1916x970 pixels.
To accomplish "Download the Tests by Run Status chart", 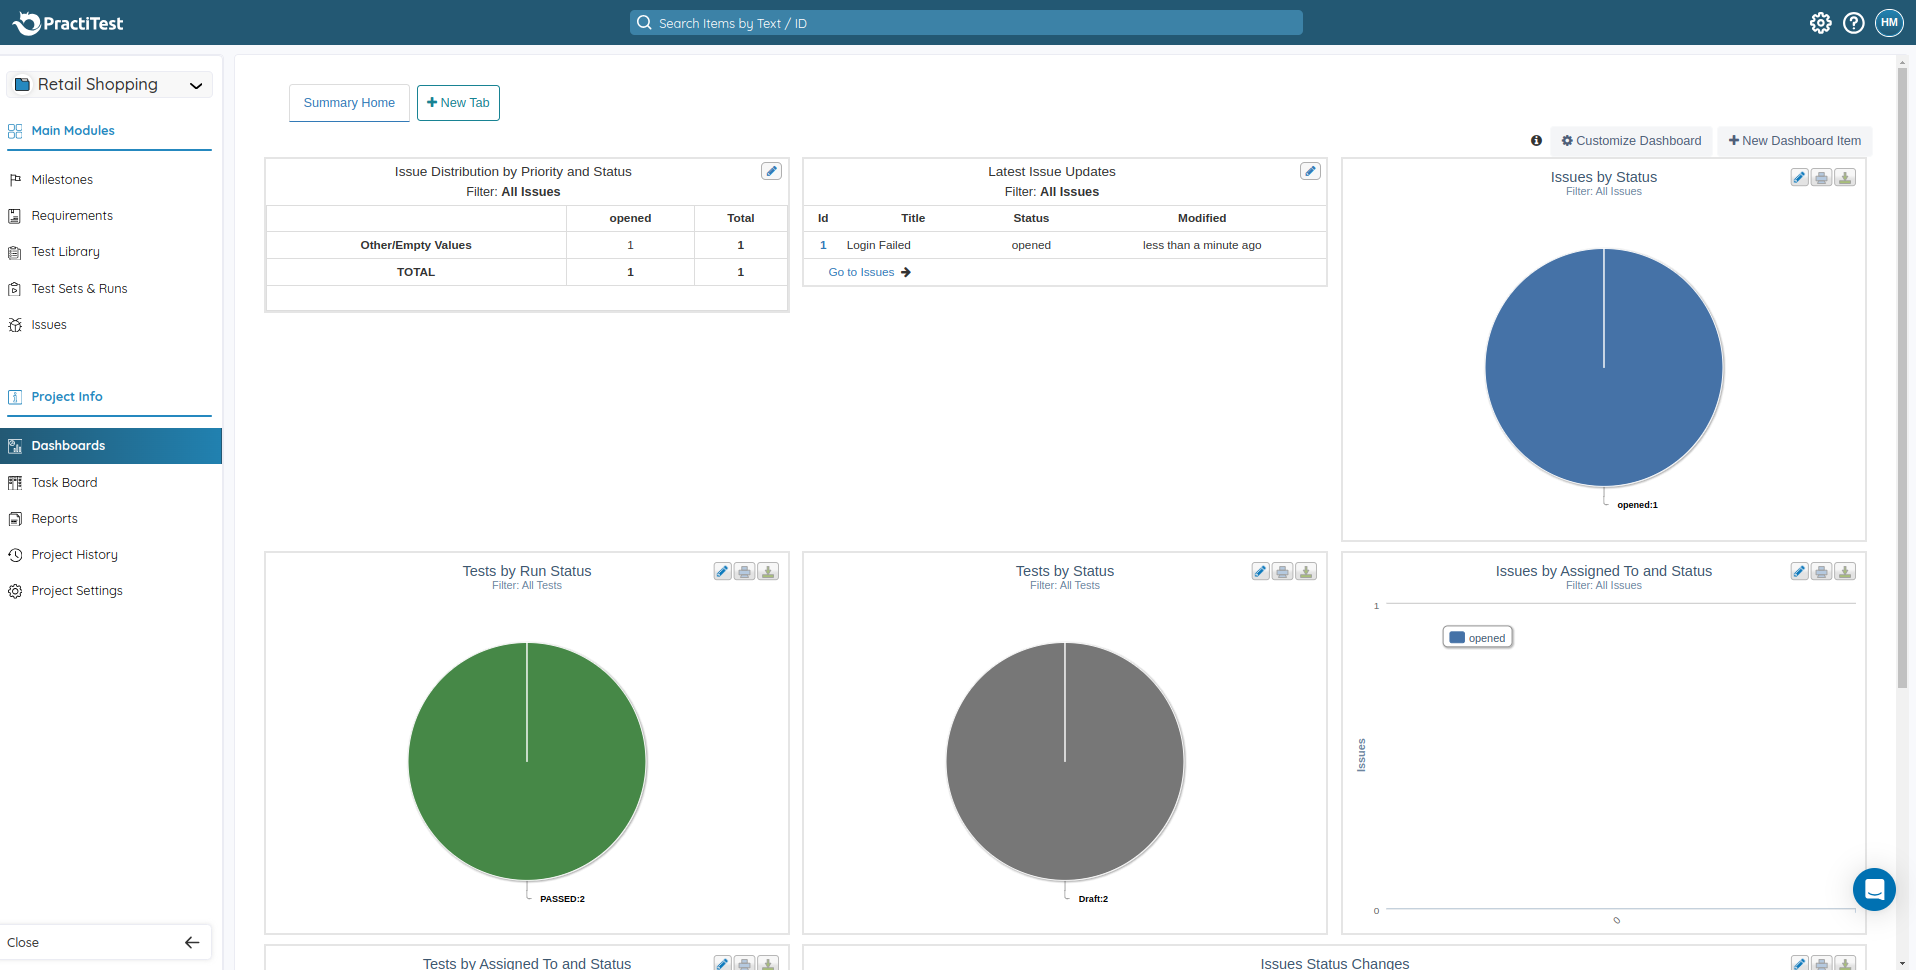I will pos(768,572).
